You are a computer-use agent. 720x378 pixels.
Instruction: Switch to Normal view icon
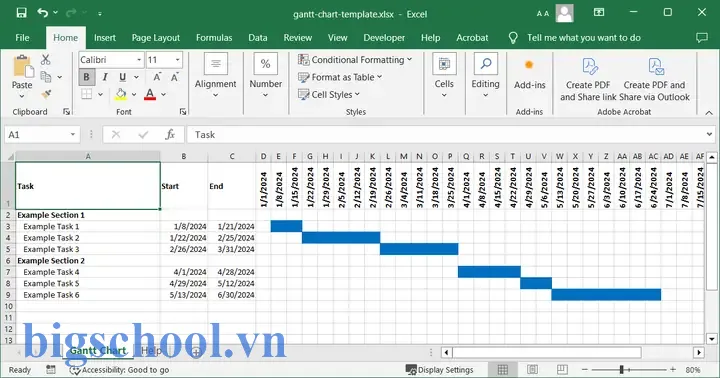pos(503,370)
